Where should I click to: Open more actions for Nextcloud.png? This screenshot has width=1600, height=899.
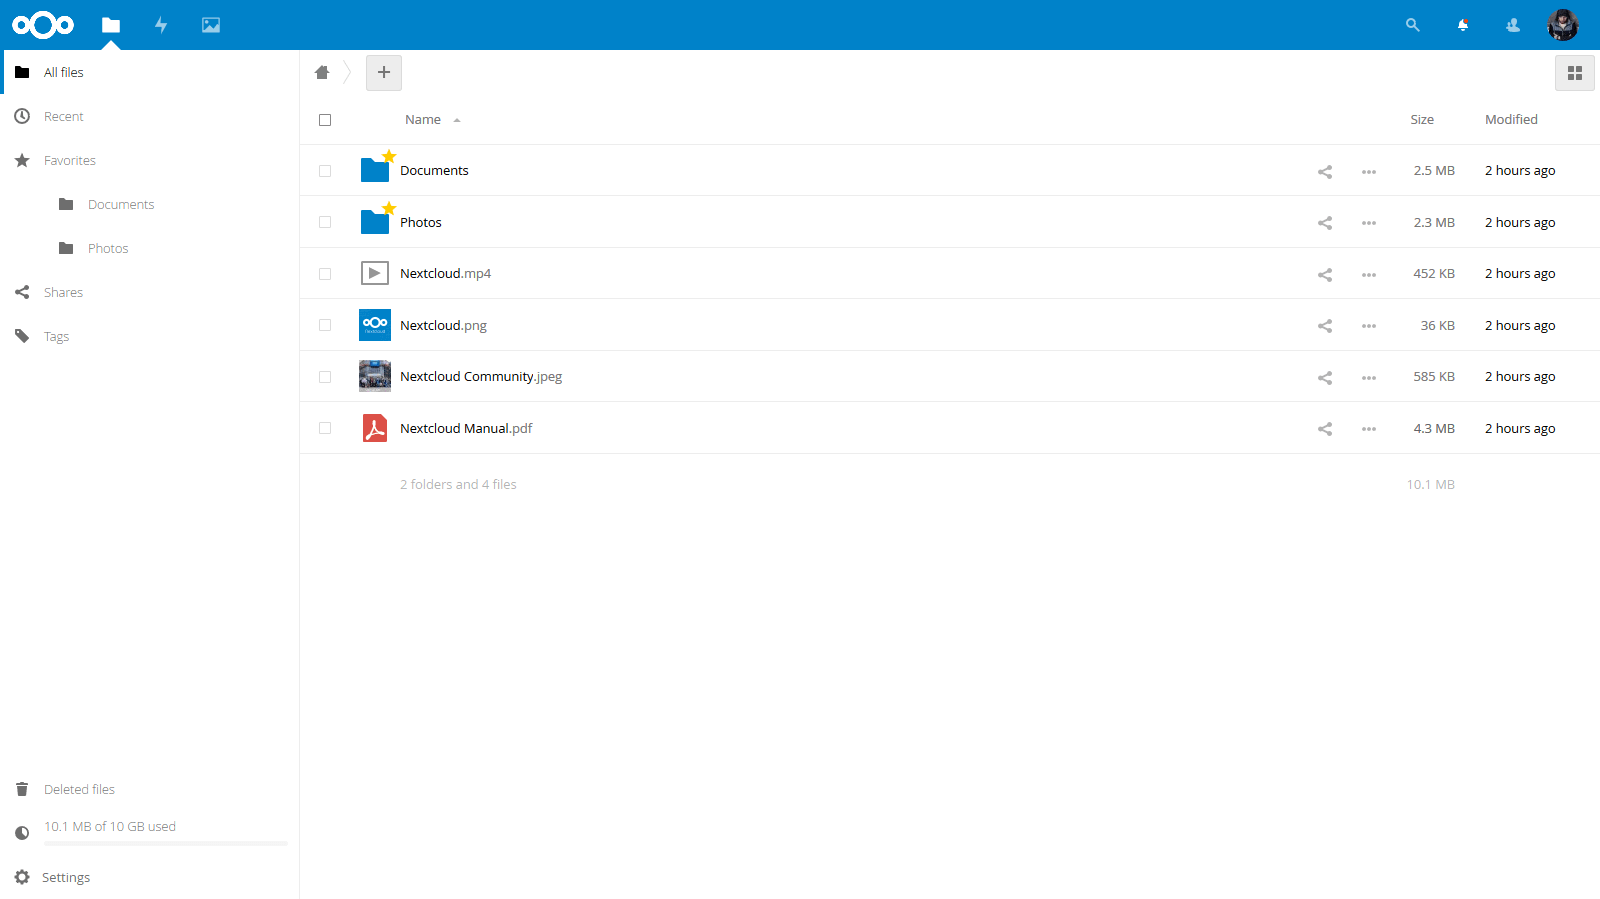coord(1369,326)
